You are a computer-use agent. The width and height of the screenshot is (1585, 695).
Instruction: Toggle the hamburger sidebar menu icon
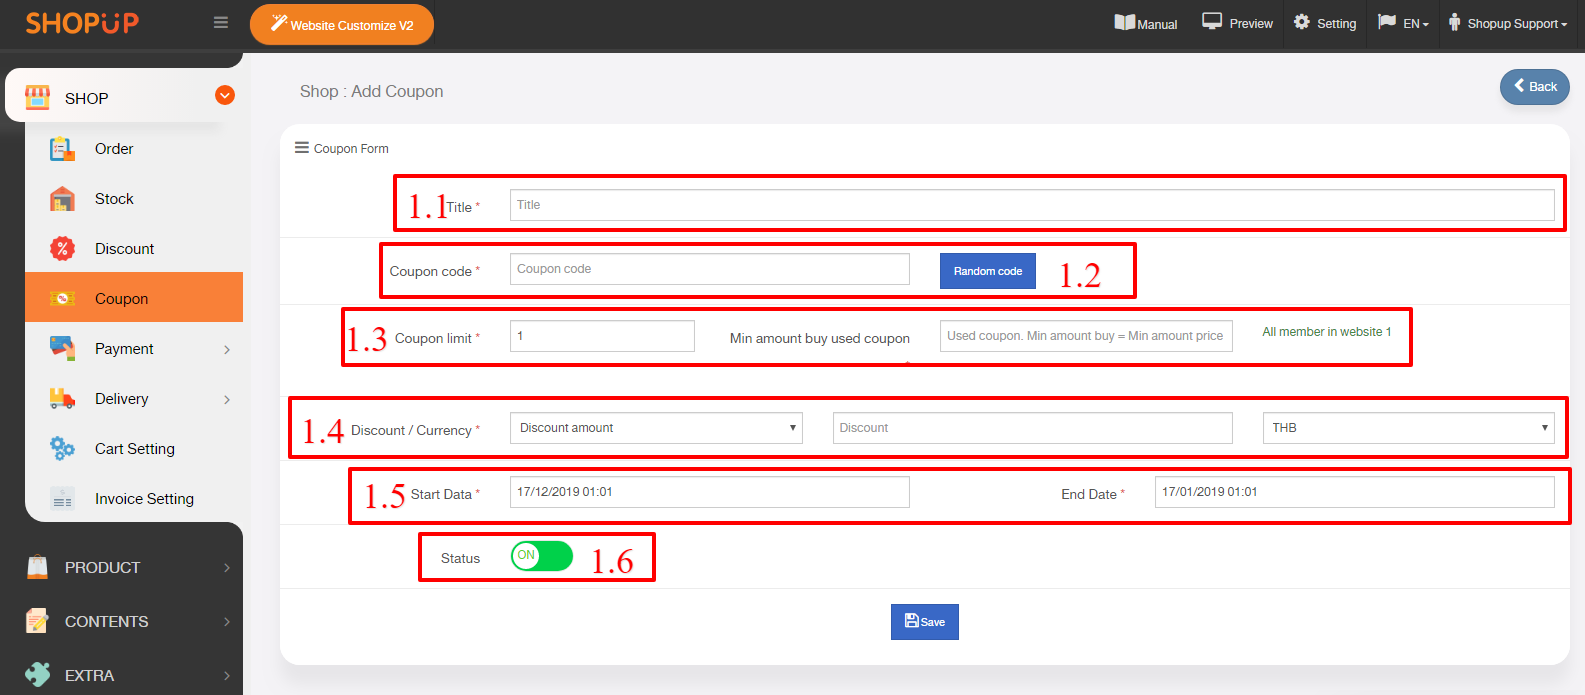221,23
